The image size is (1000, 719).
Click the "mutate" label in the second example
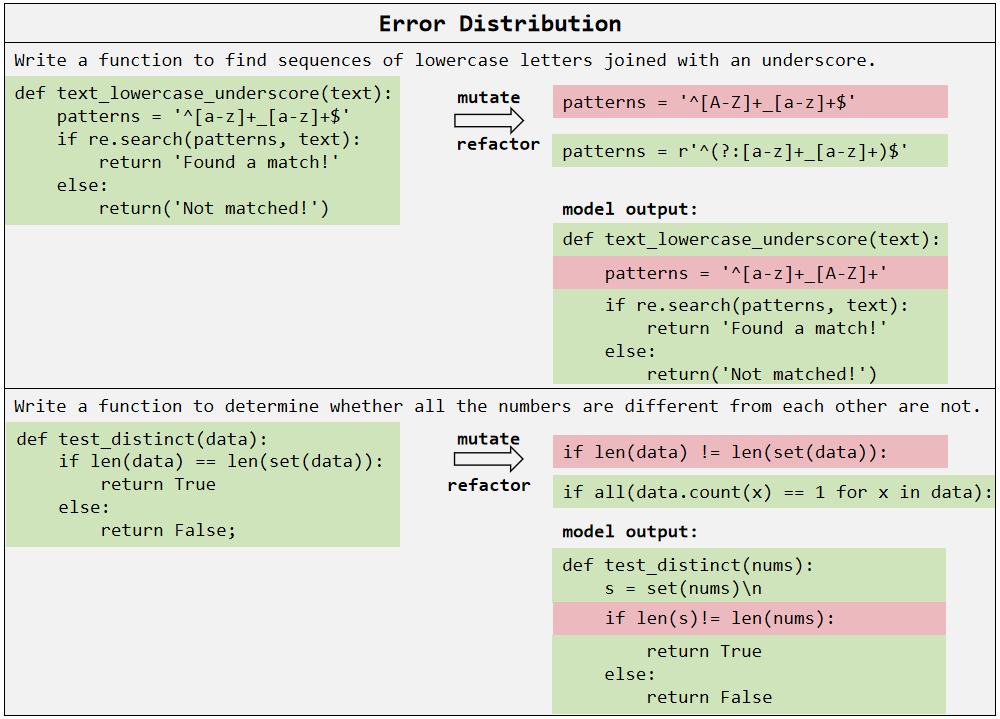[x=488, y=439]
